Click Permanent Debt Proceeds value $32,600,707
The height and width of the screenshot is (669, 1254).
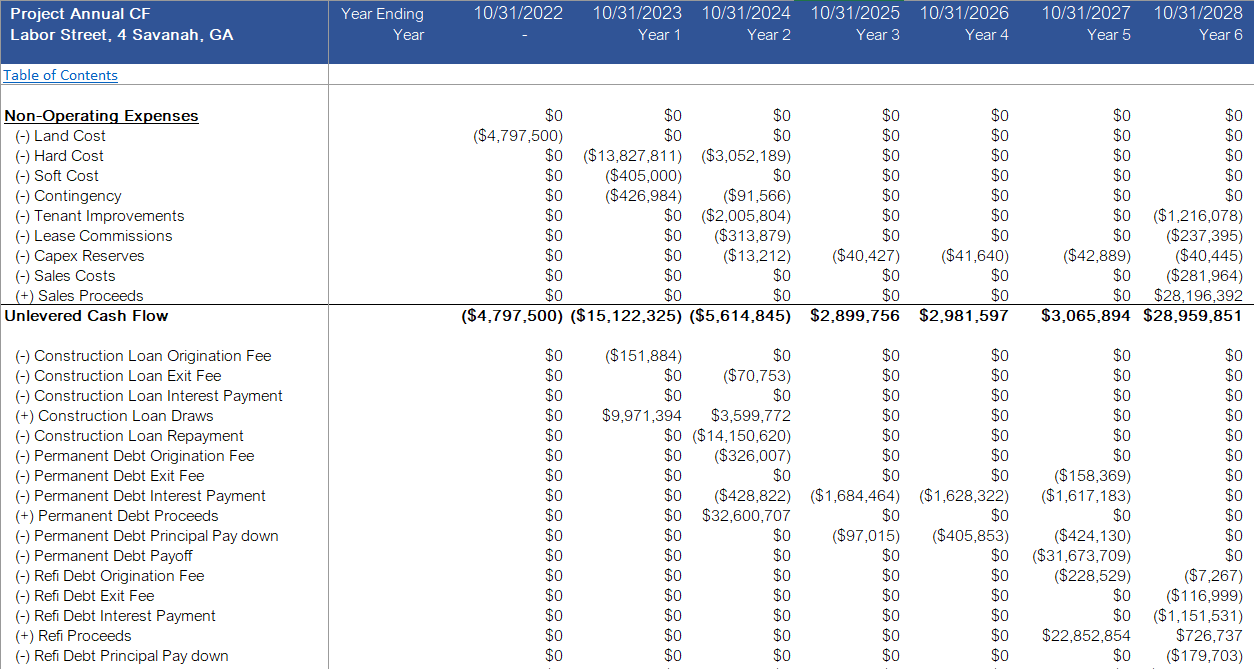click(x=747, y=516)
